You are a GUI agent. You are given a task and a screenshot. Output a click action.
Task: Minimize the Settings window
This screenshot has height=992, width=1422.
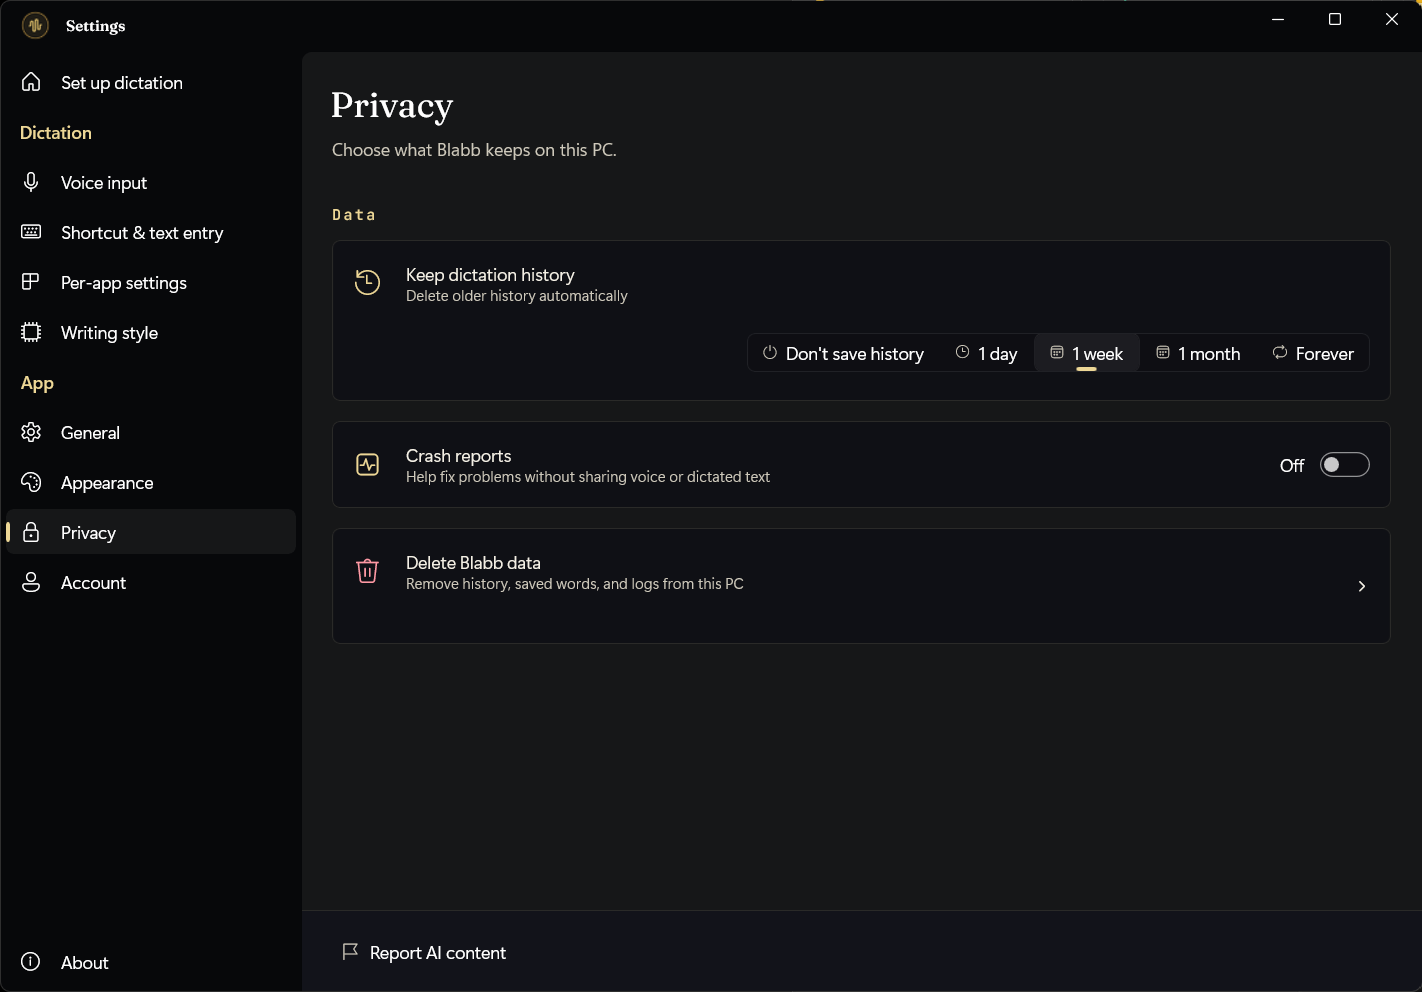coord(1278,19)
